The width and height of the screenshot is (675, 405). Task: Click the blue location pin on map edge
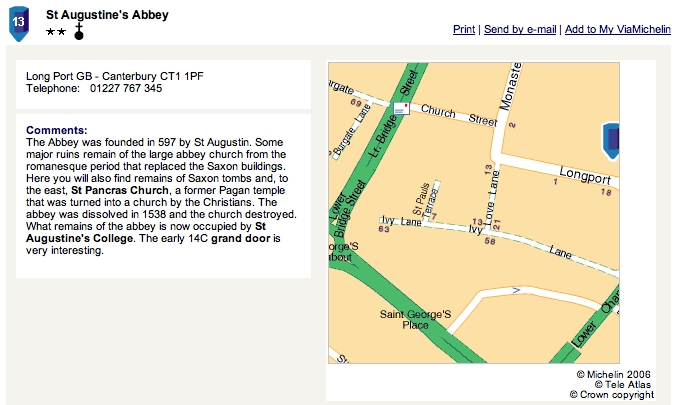610,141
